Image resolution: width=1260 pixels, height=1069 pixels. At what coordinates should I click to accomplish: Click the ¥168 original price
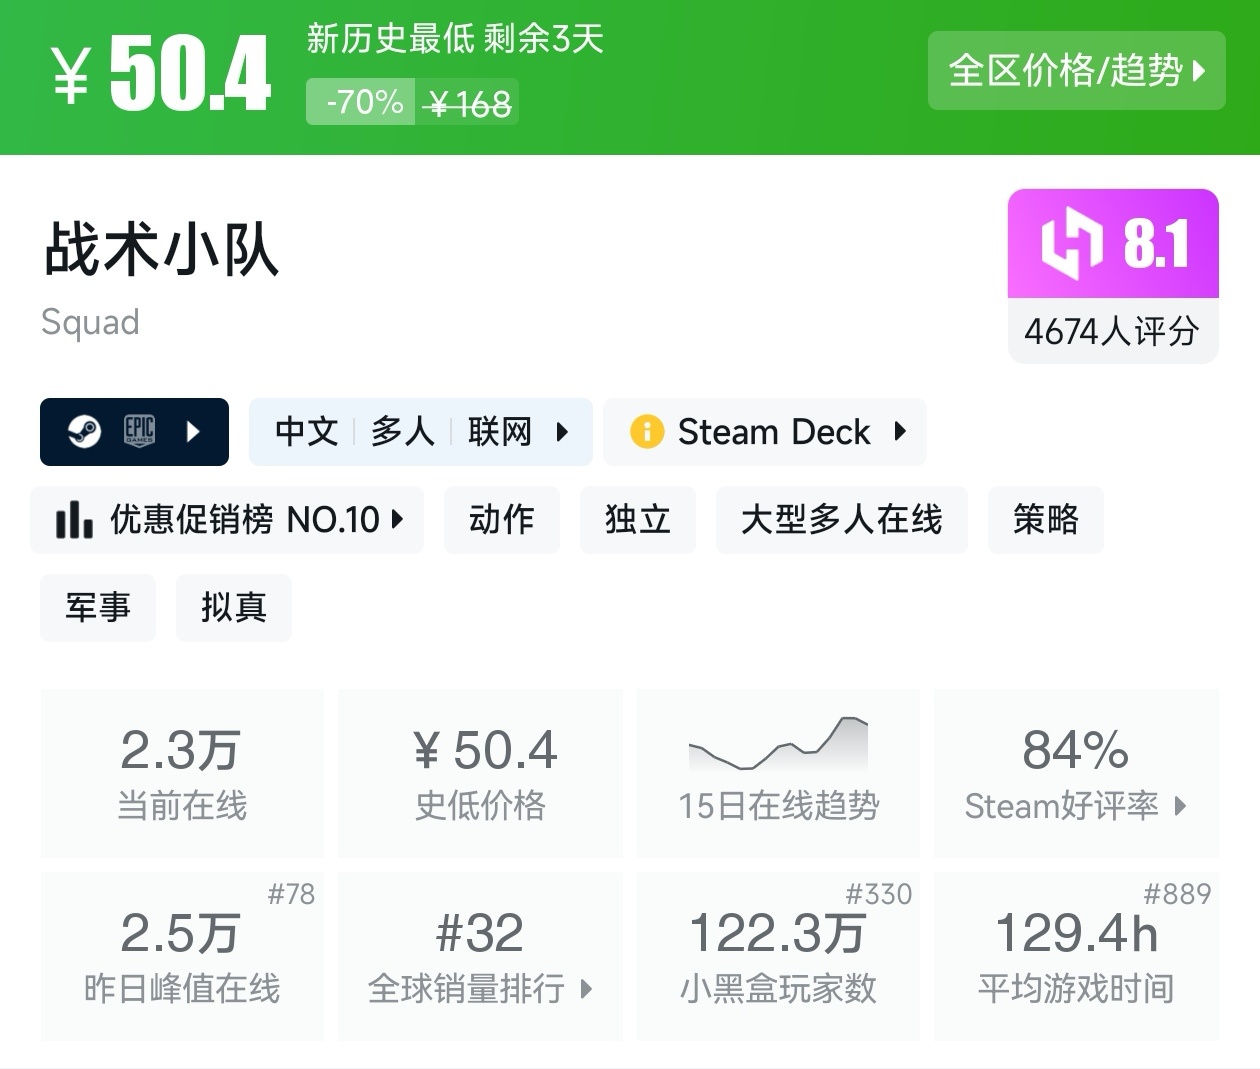(x=468, y=103)
